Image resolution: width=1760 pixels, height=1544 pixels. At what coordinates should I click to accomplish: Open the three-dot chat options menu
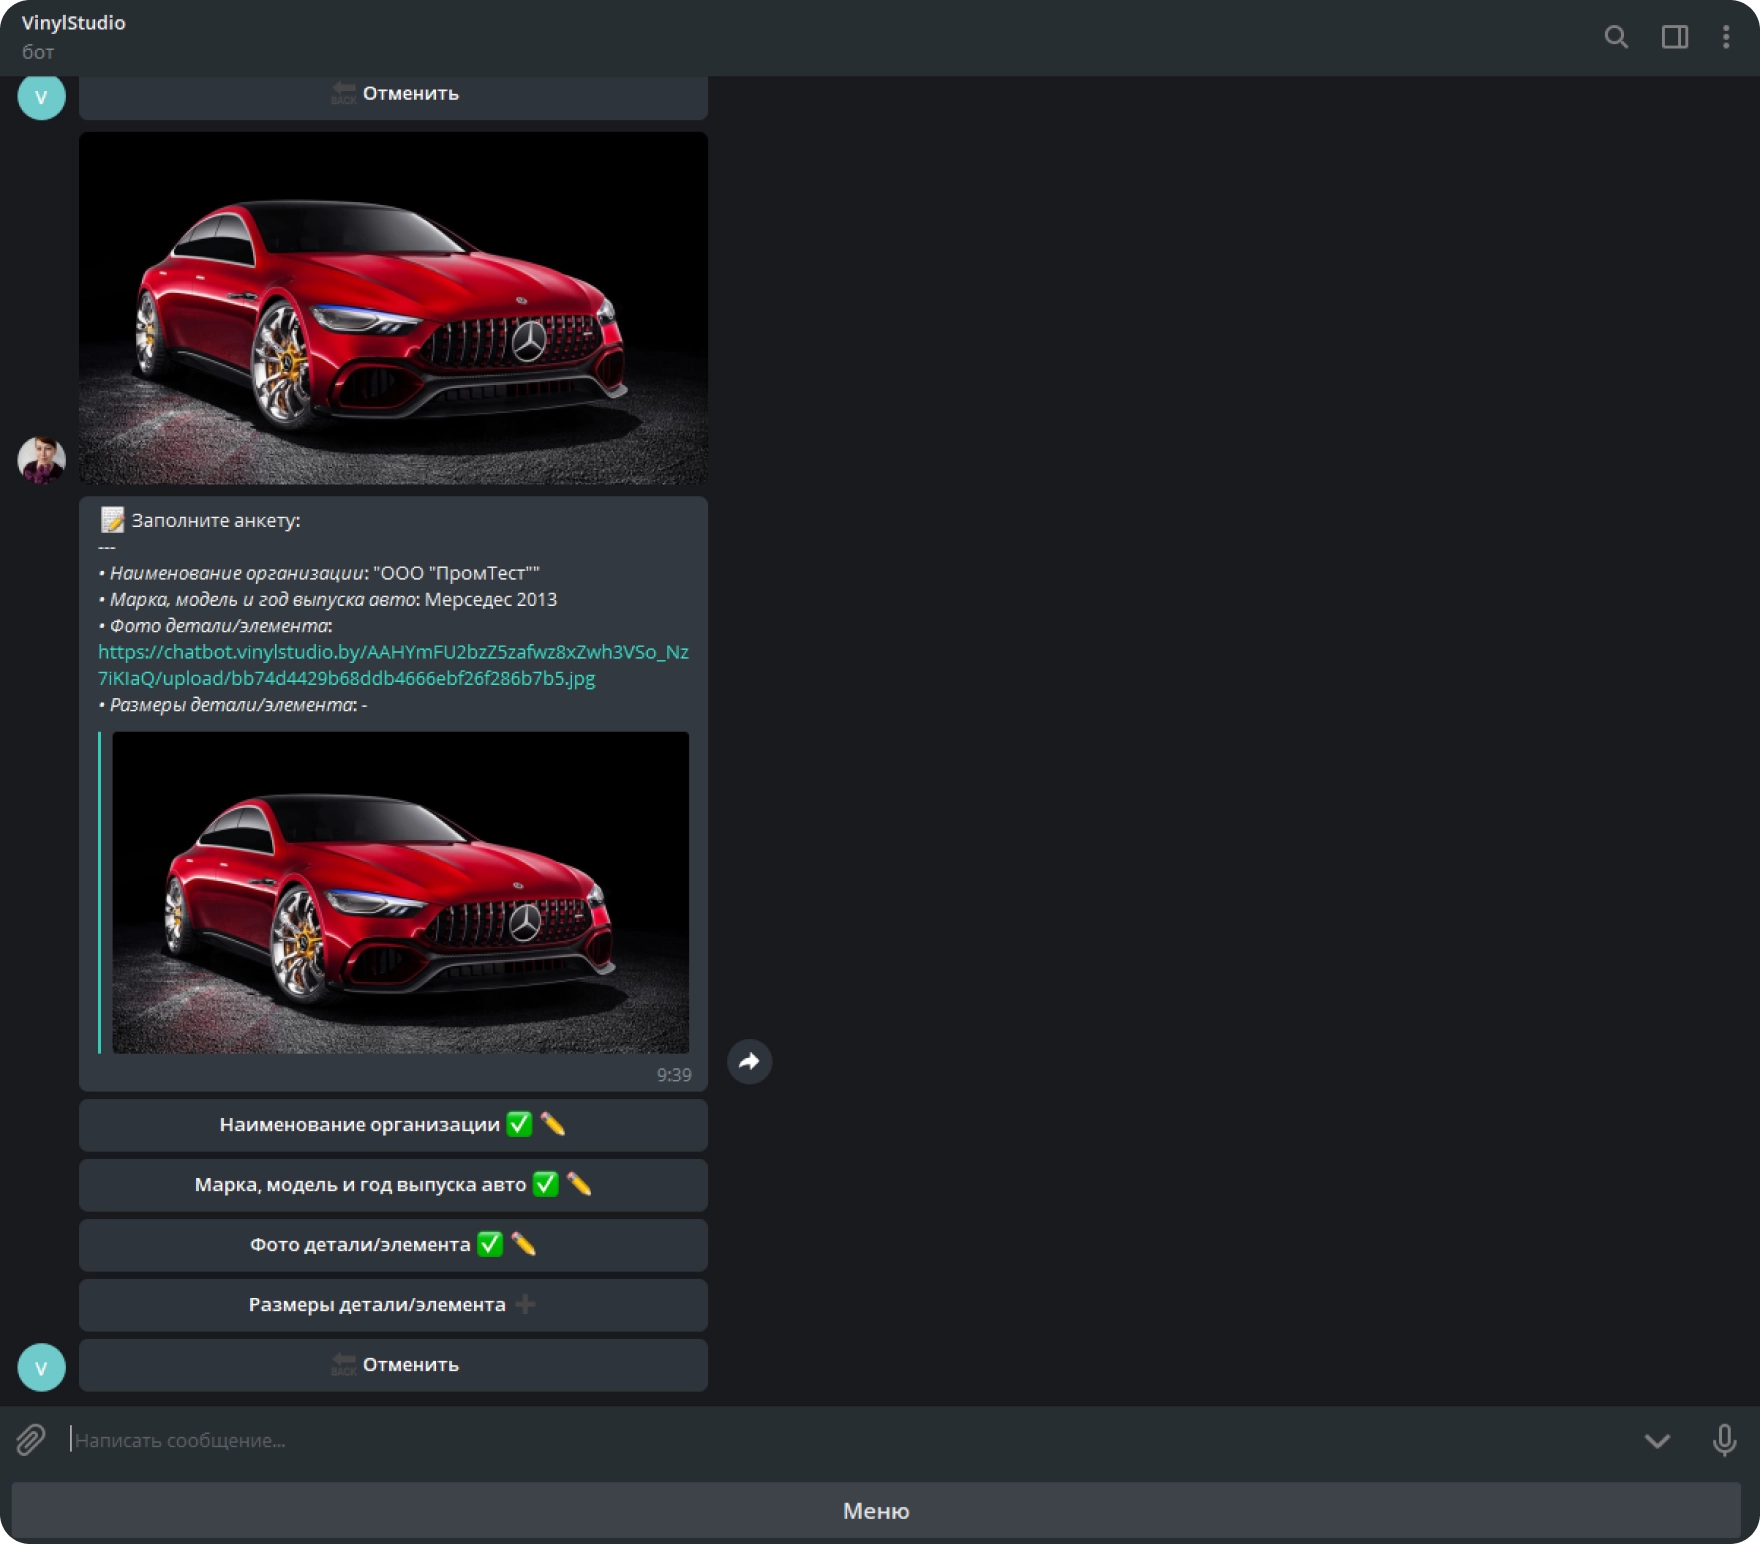coord(1726,37)
